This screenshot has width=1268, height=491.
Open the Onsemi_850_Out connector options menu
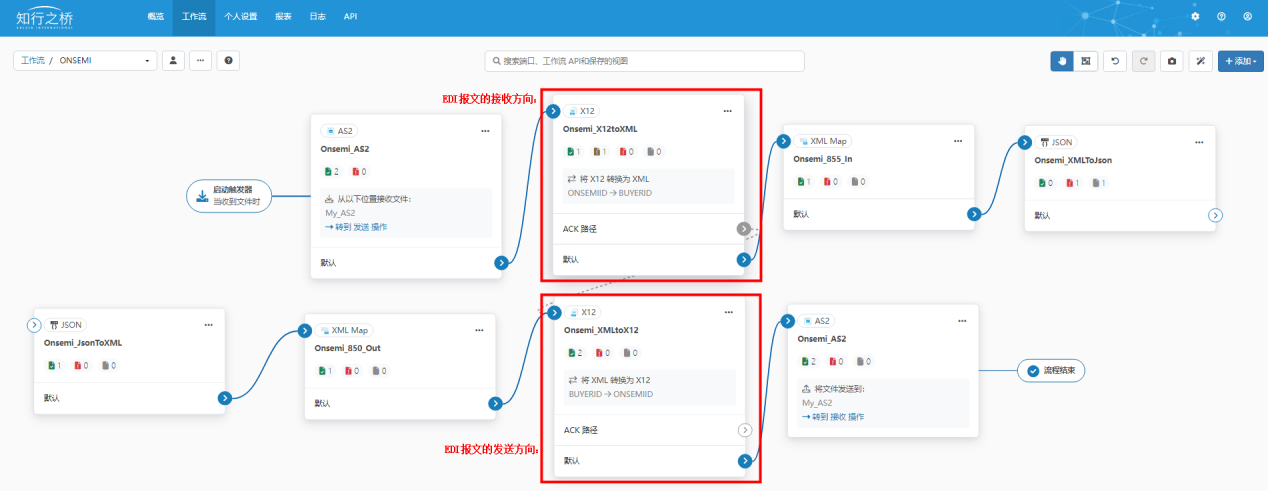481,330
